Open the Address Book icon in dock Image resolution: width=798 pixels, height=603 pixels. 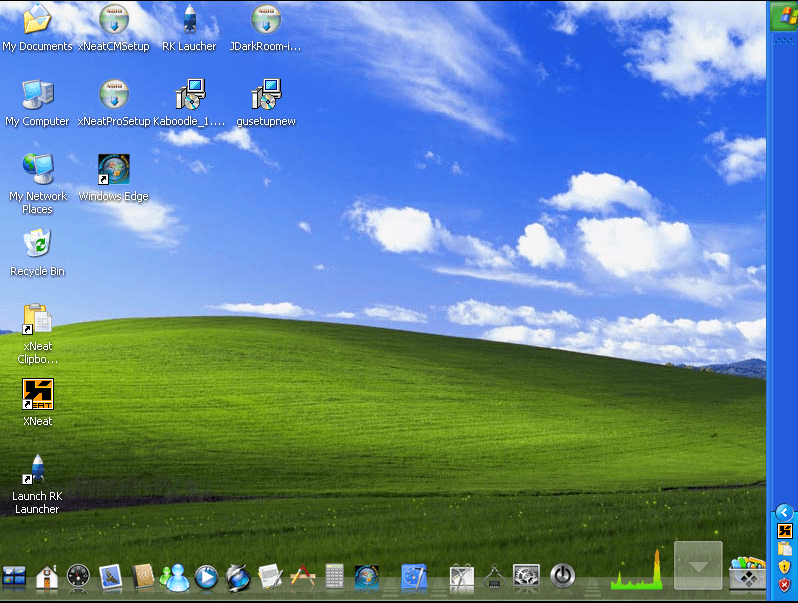142,577
